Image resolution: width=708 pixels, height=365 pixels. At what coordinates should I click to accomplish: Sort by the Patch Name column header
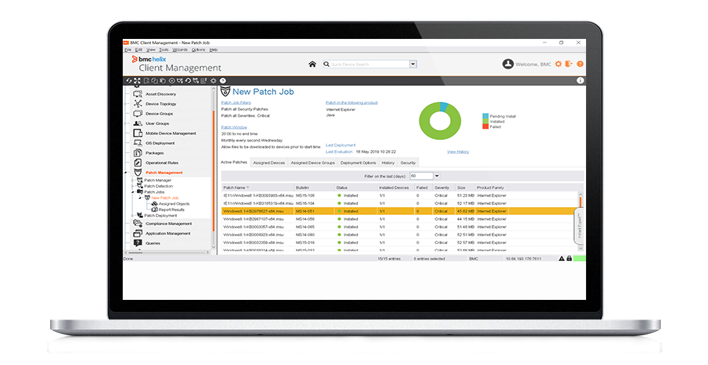[257, 187]
